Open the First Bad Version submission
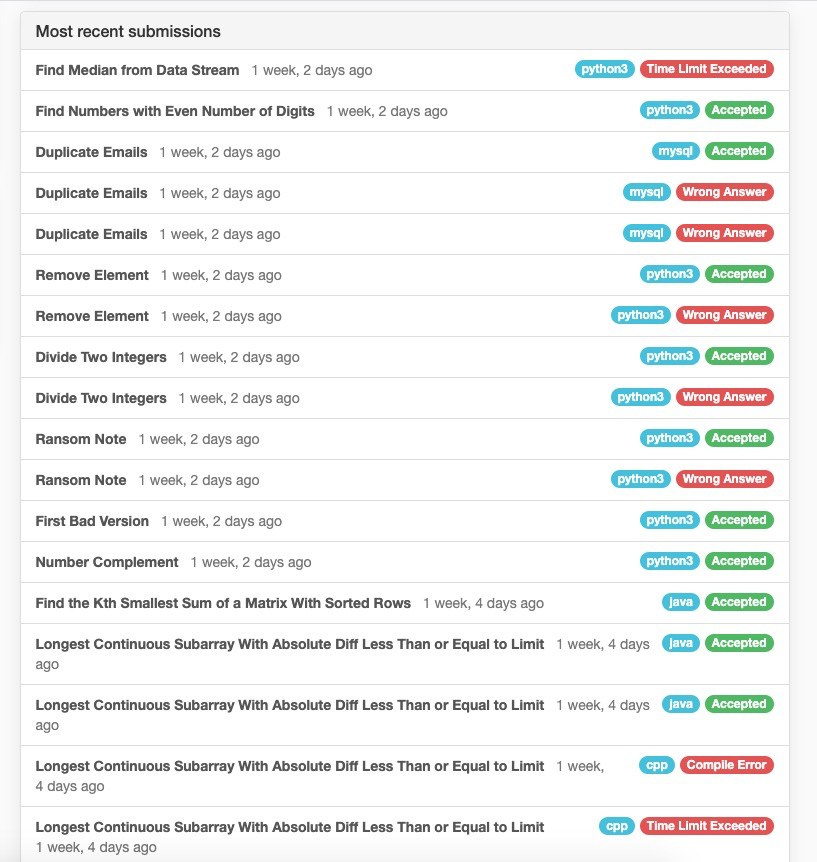Image resolution: width=817 pixels, height=862 pixels. click(x=92, y=521)
